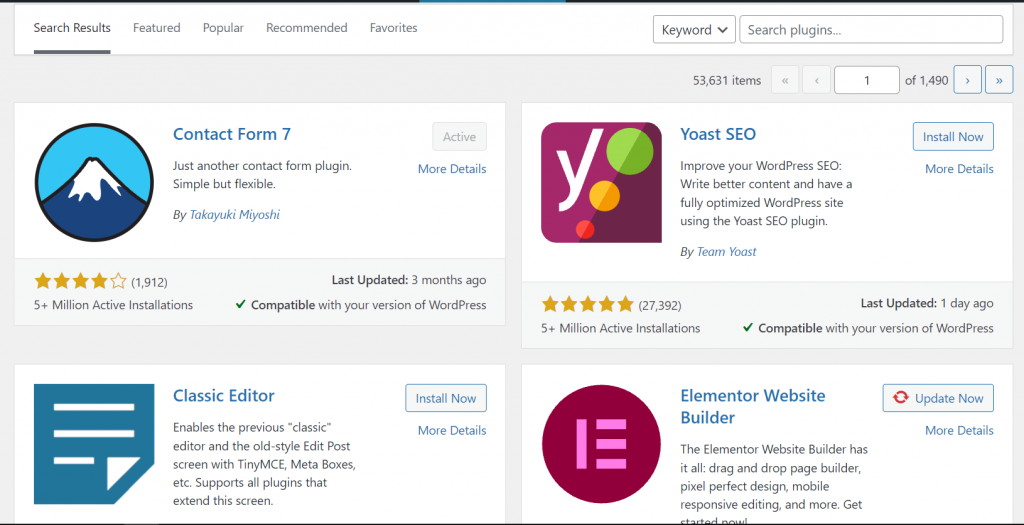1024x525 pixels.
Task: Click the Elementor plugin logo
Action: 602,444
